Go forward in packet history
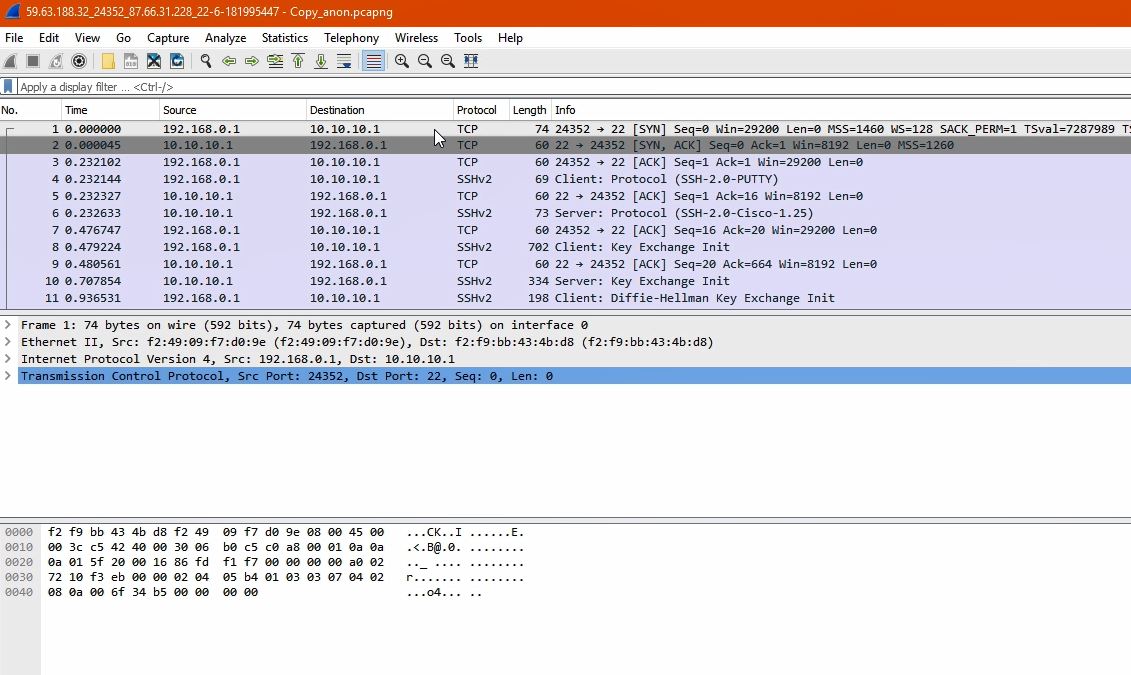The height and width of the screenshot is (675, 1131). click(x=252, y=61)
